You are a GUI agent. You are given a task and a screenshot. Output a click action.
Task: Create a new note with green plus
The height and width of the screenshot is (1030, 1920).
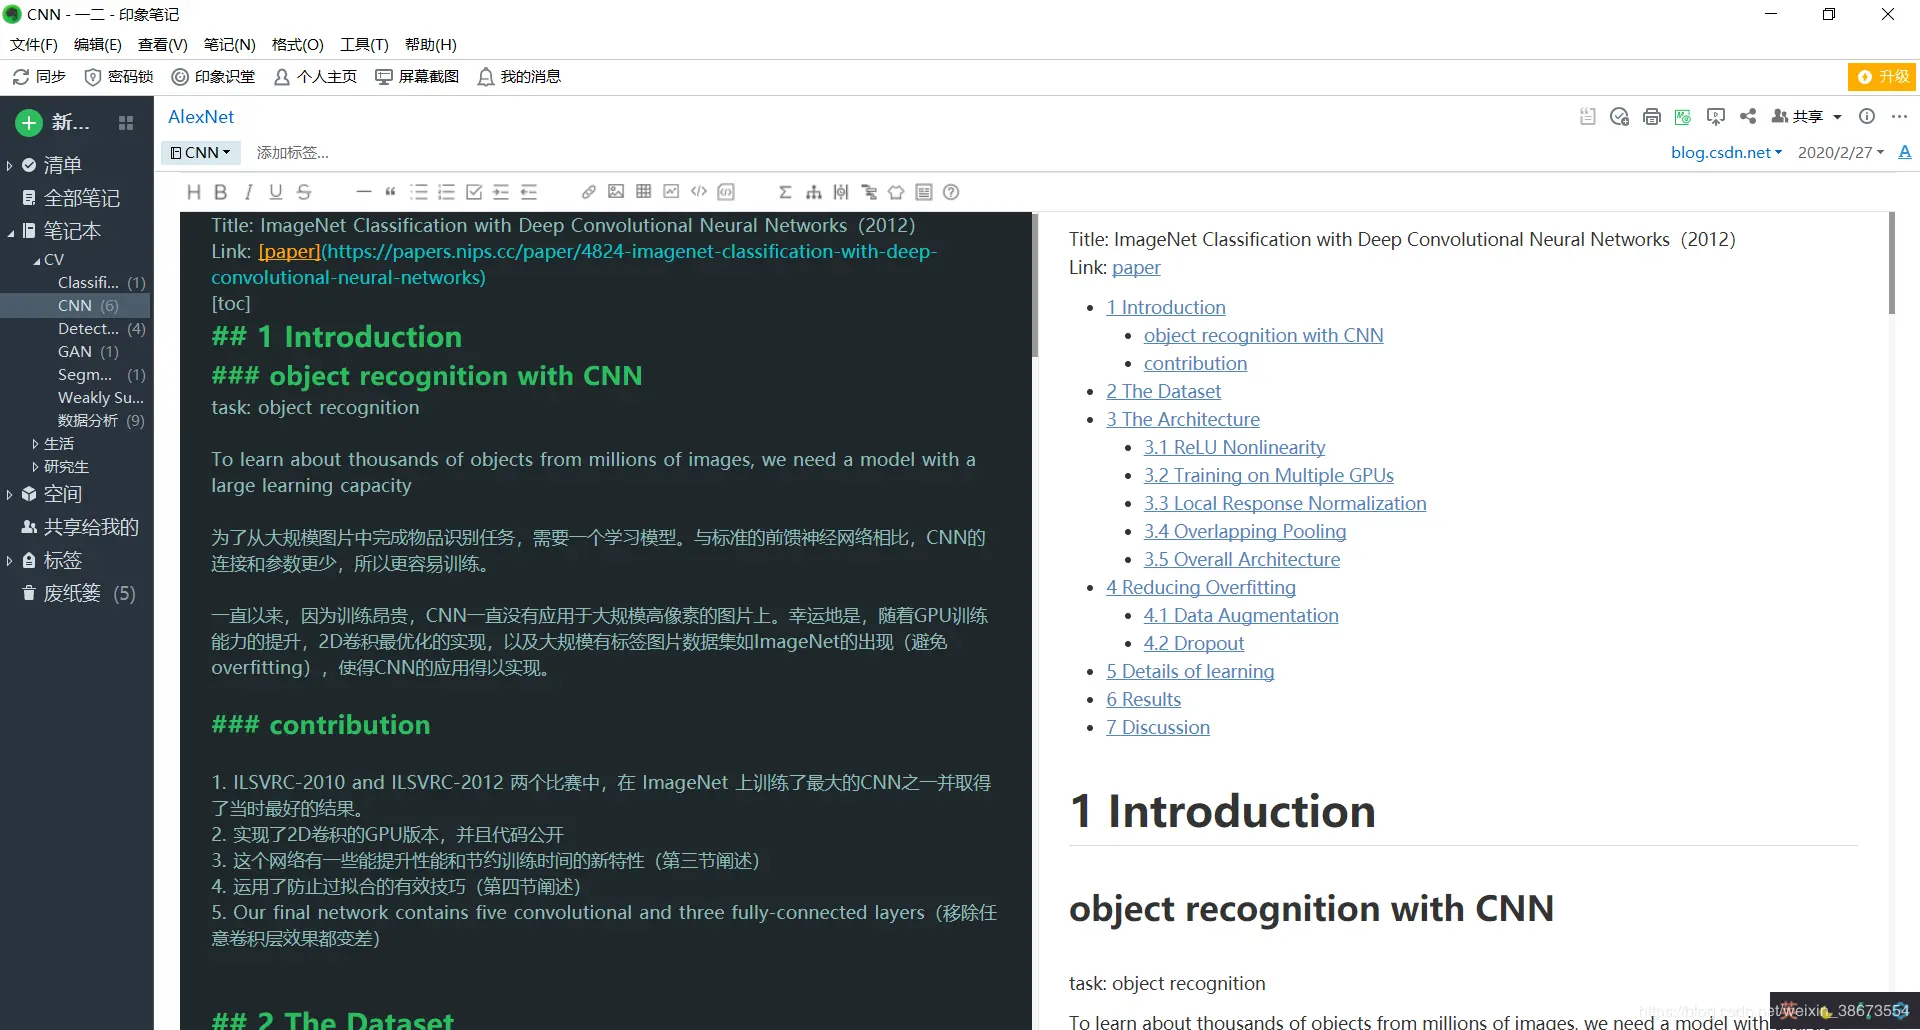click(x=29, y=122)
